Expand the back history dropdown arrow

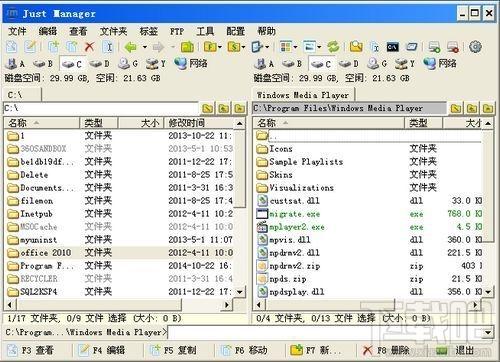pos(145,47)
